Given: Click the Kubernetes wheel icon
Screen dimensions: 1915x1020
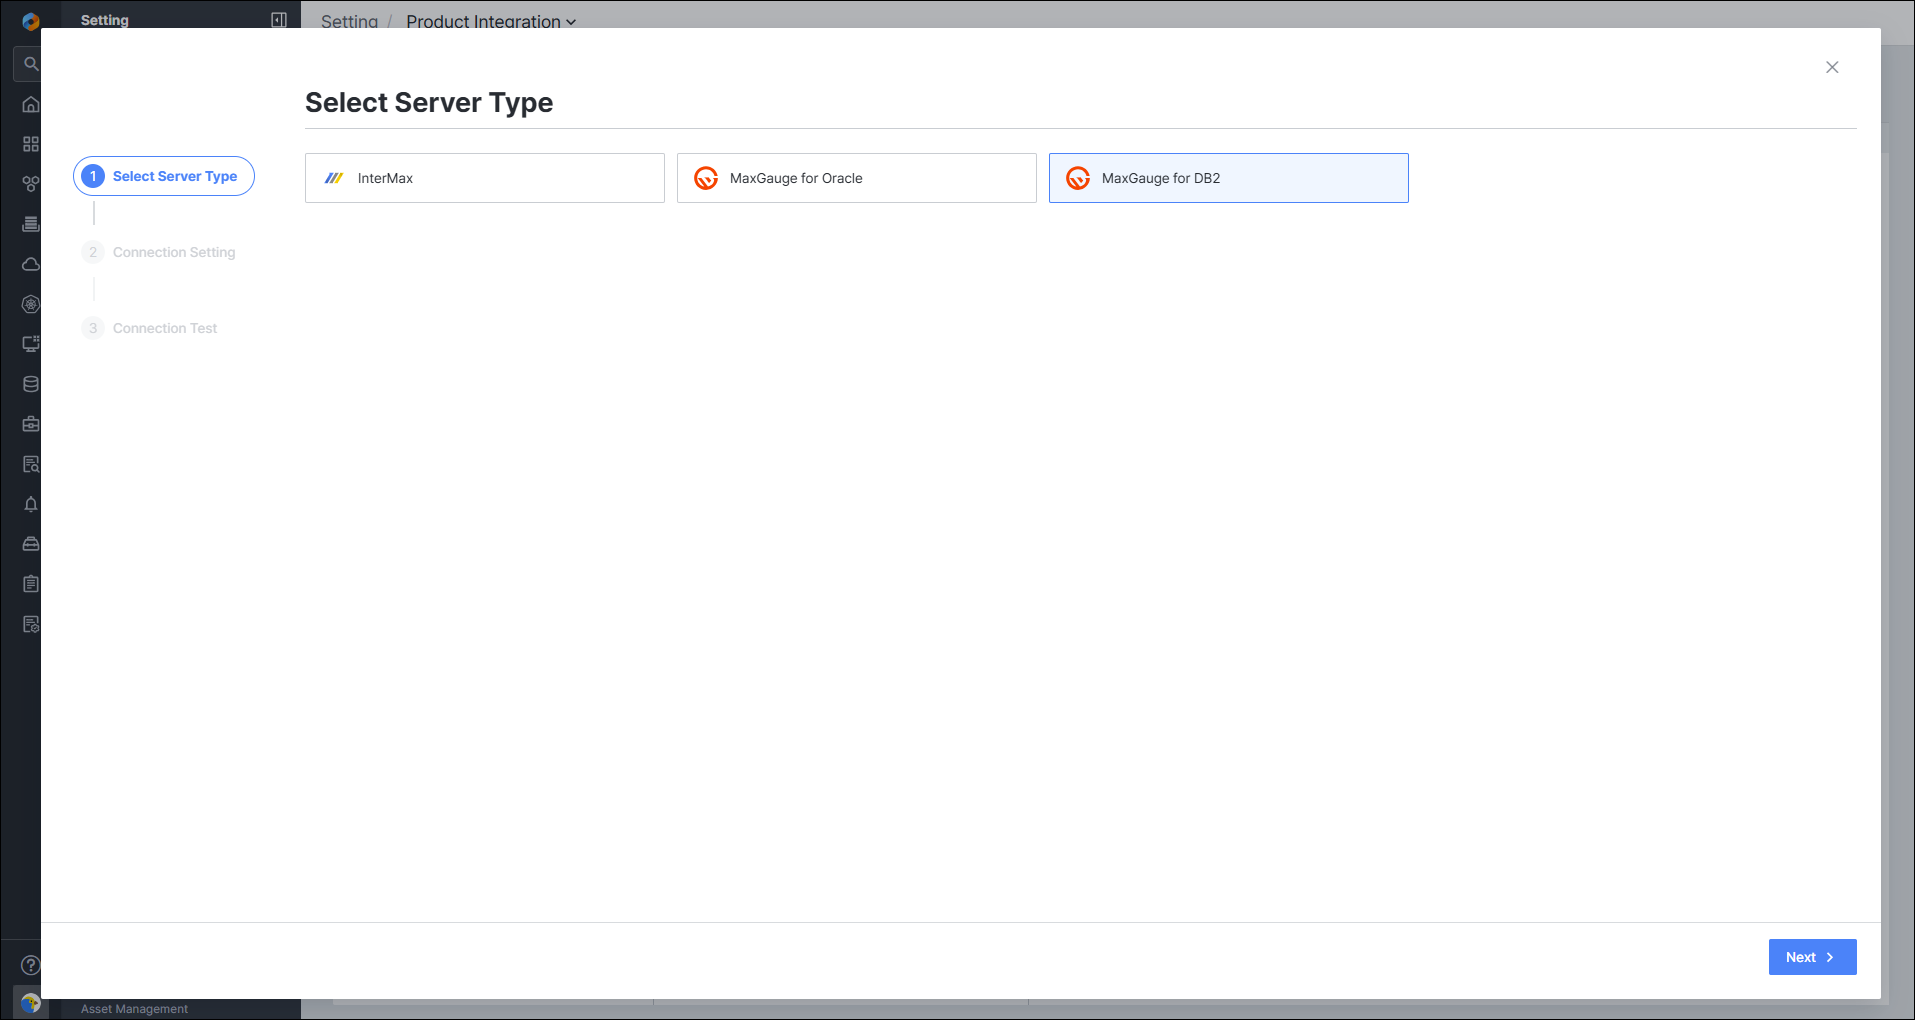Looking at the screenshot, I should (31, 304).
